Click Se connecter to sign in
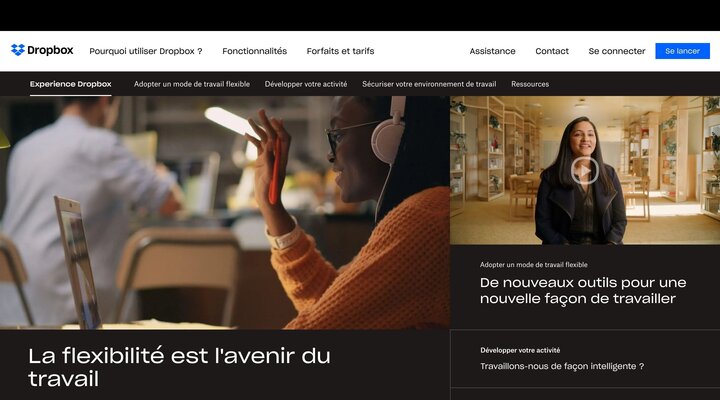This screenshot has width=720, height=400. (617, 51)
